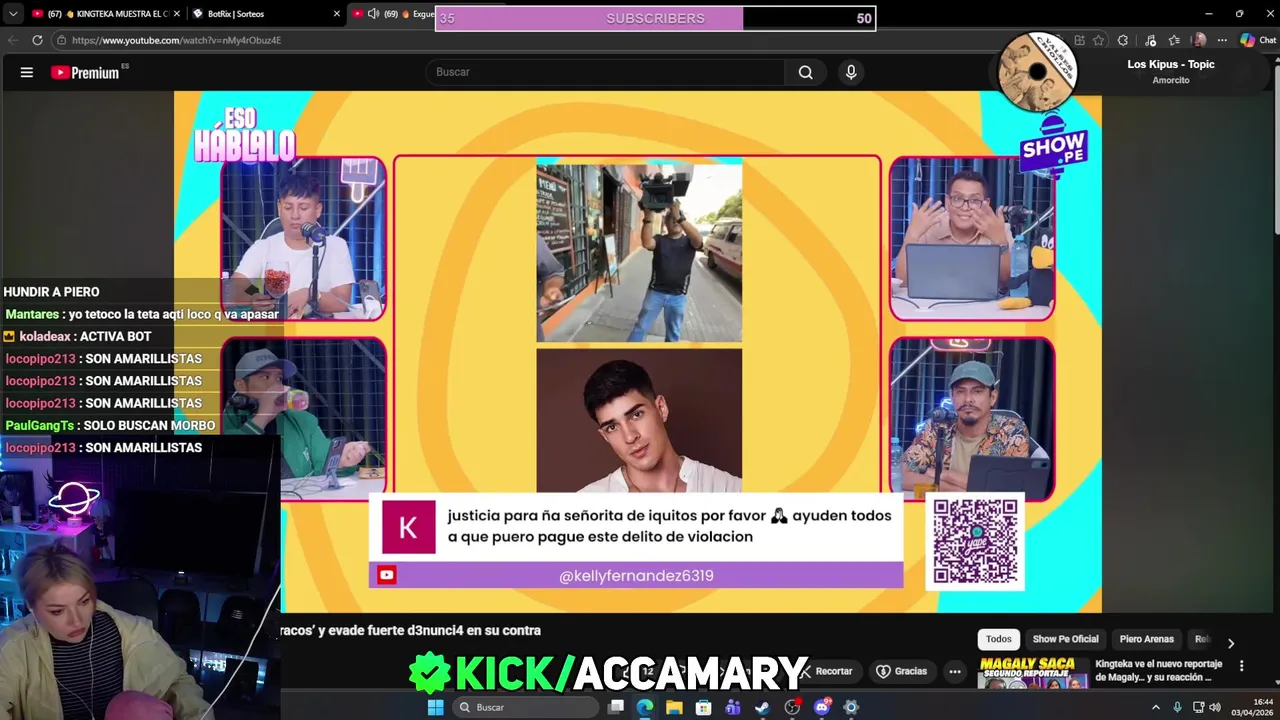Click the YouTube search magnifier button
1280x720 pixels.
805,72
